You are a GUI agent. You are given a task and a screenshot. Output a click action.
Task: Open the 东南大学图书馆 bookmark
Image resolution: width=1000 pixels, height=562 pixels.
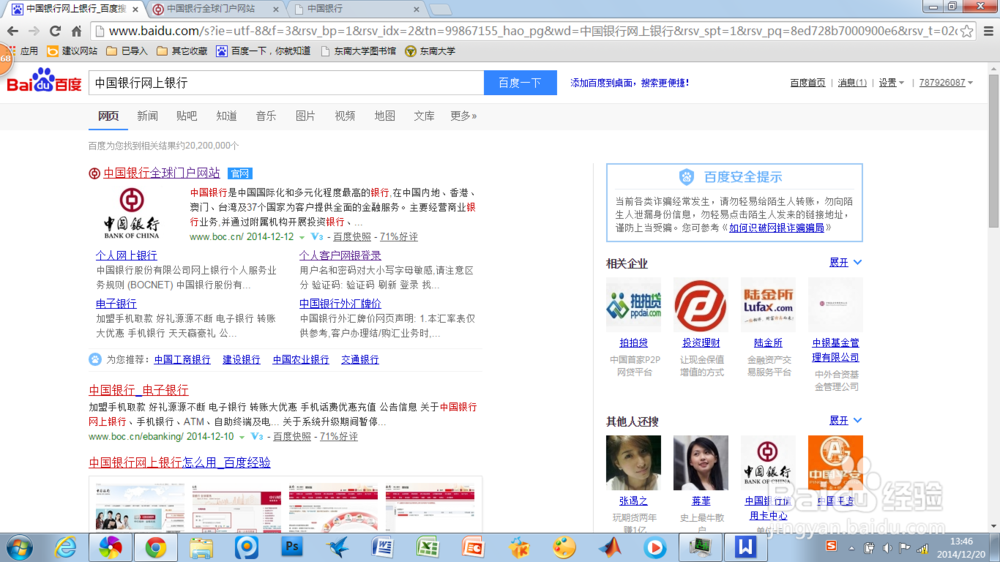point(358,51)
